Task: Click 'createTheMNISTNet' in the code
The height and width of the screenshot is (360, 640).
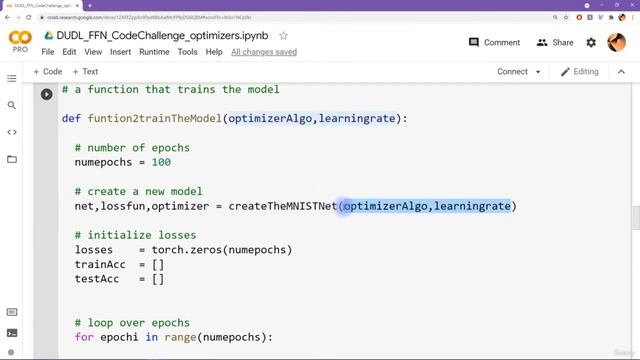Action: (x=282, y=207)
